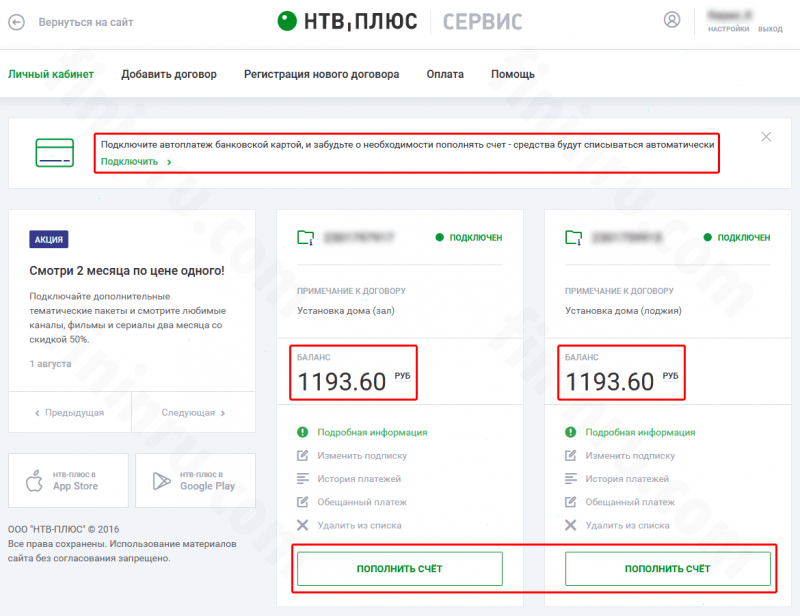Click the promised payment icon in зал card
This screenshot has width=800, height=616.
tap(303, 502)
